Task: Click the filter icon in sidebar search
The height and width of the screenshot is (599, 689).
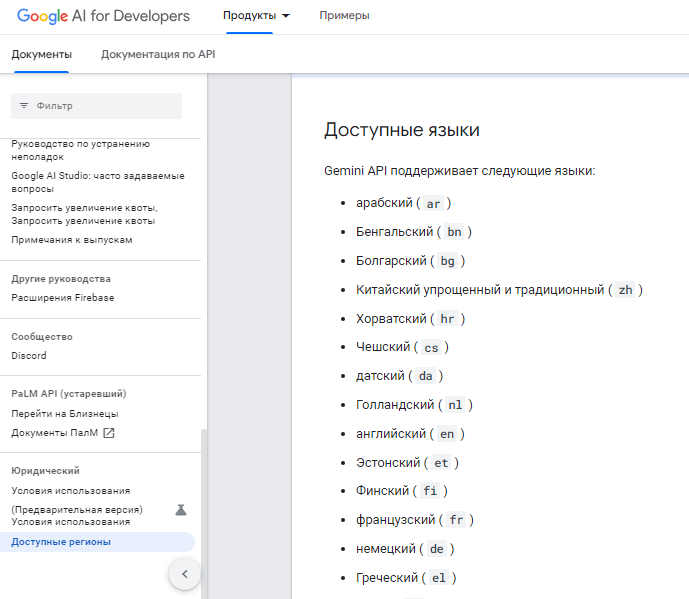Action: 24,106
